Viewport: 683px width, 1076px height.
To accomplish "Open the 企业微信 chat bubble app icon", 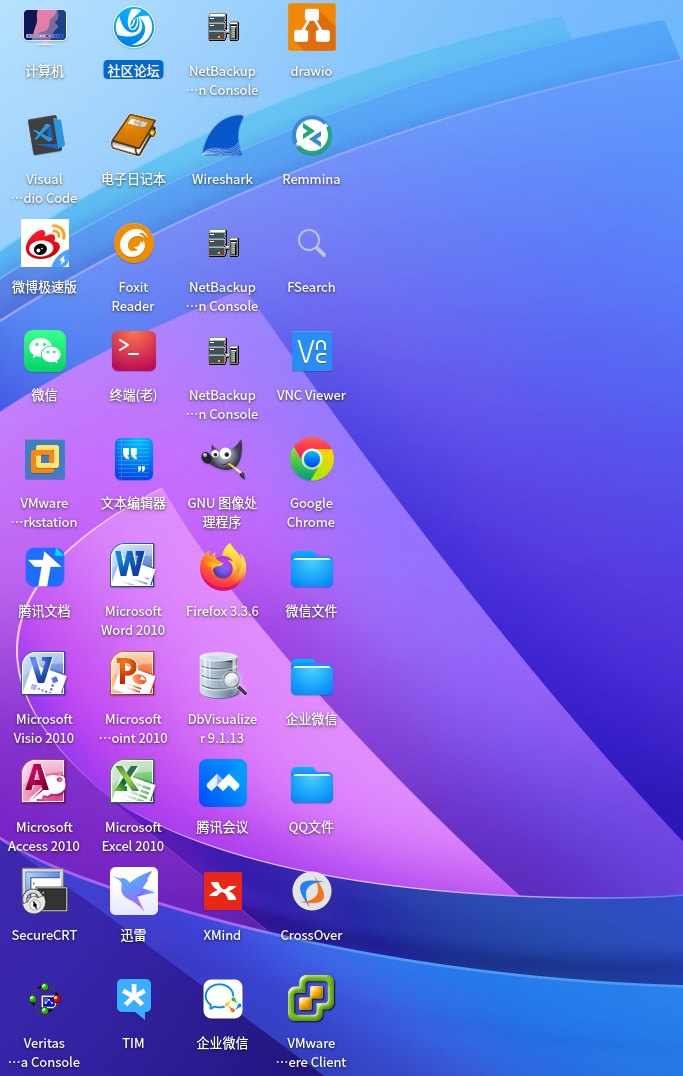I will [x=222, y=999].
